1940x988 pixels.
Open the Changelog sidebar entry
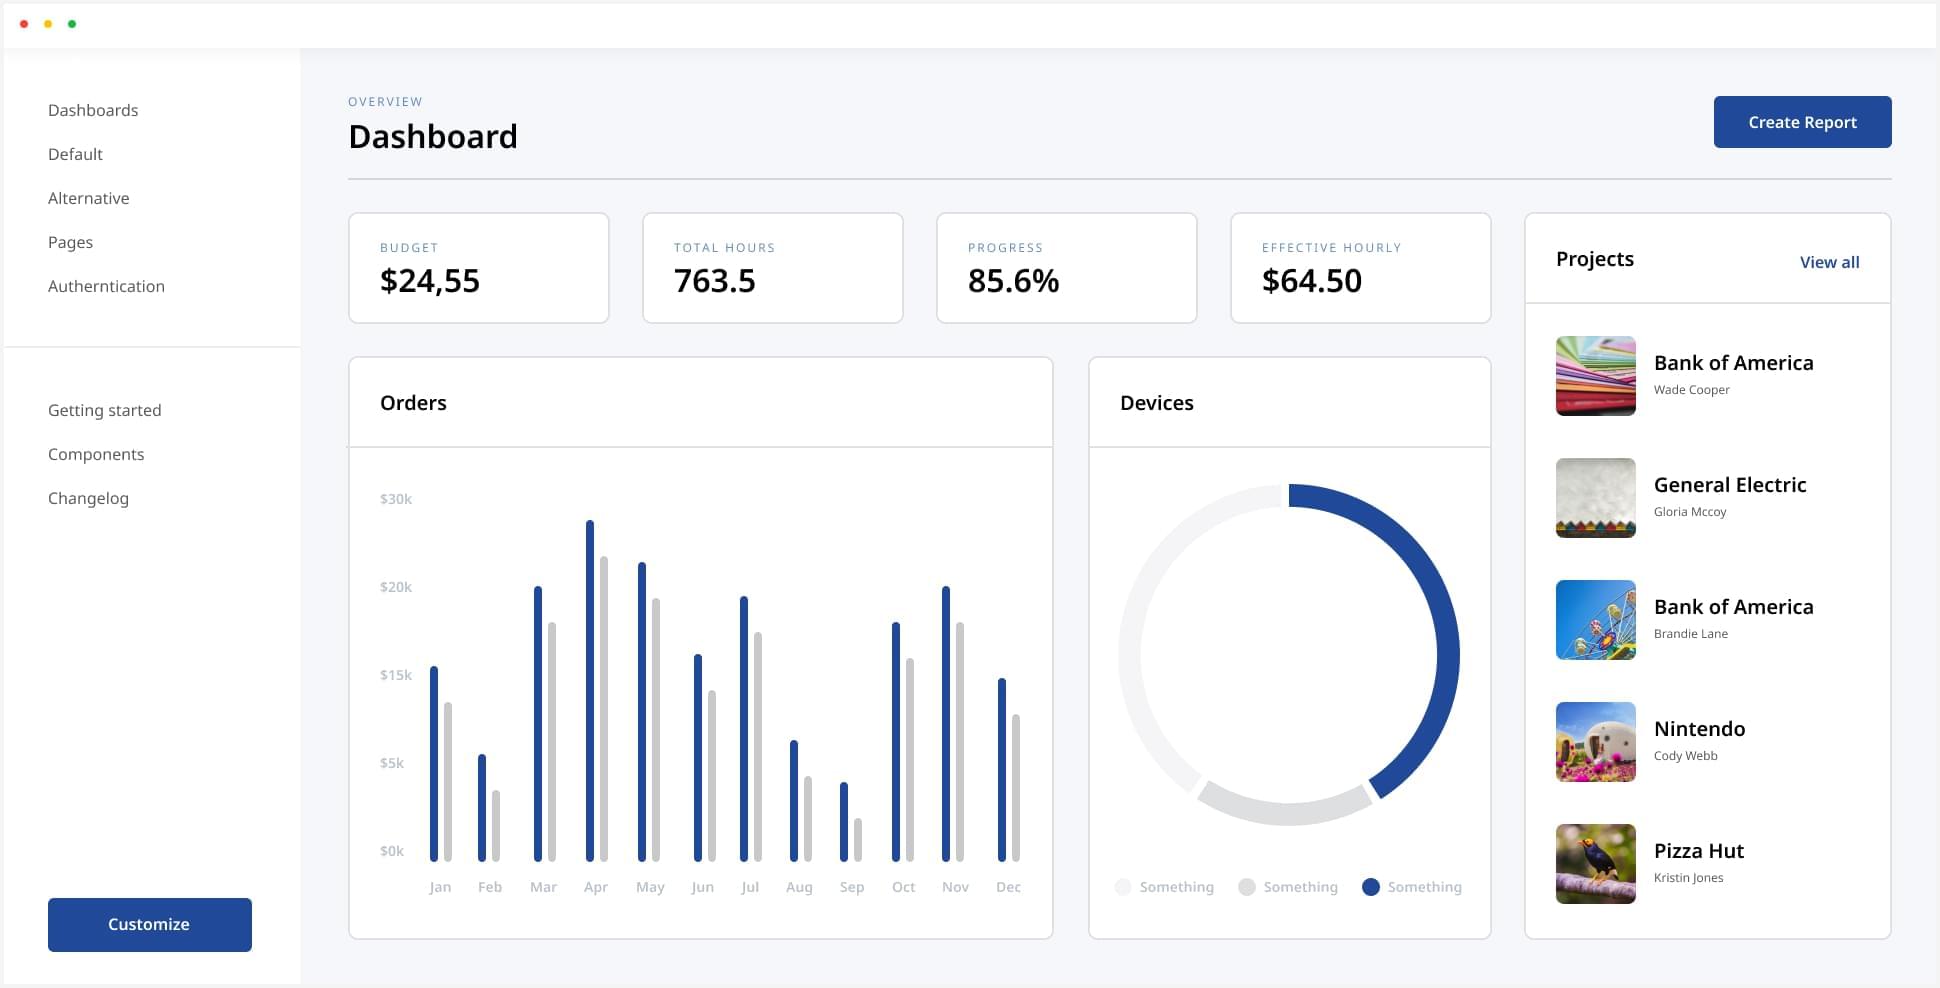point(88,498)
